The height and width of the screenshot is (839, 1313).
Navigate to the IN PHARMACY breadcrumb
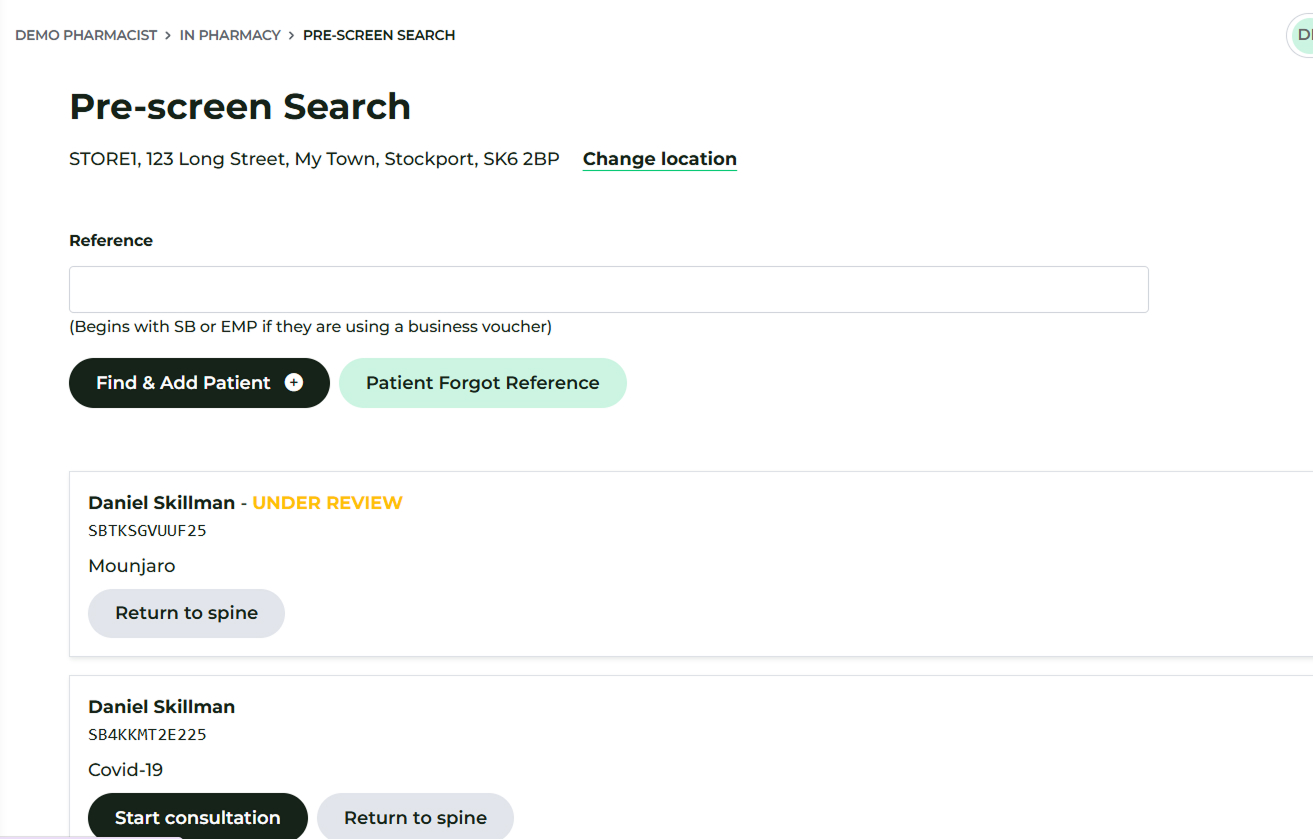[x=230, y=35]
